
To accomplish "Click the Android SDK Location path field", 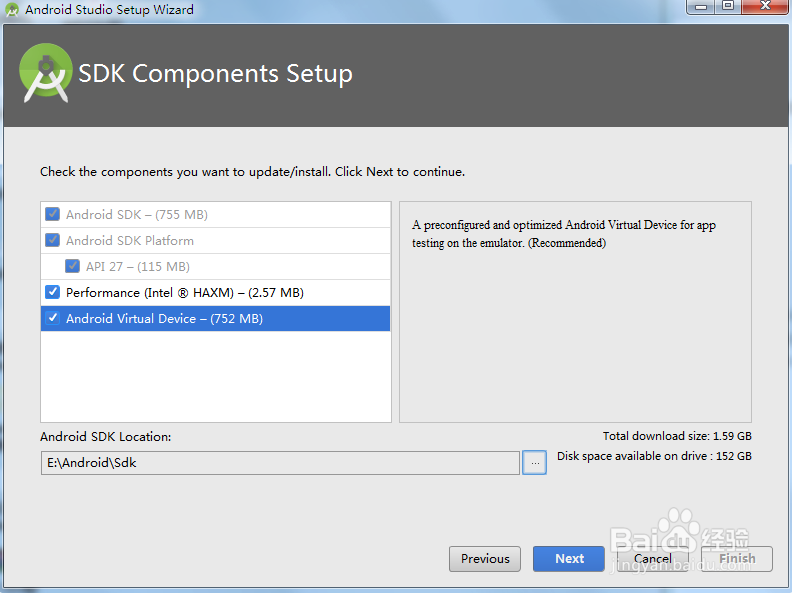I will point(280,463).
